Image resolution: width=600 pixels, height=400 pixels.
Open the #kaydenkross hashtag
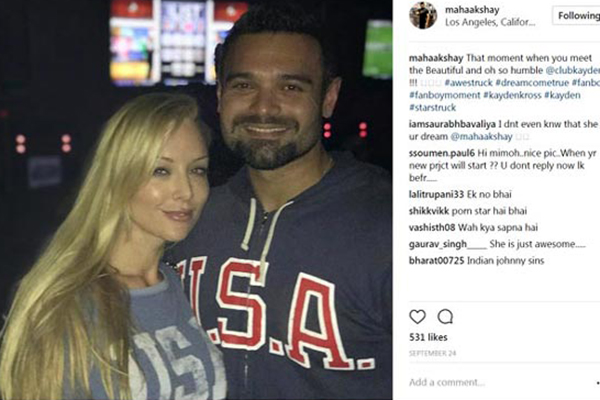512,95
